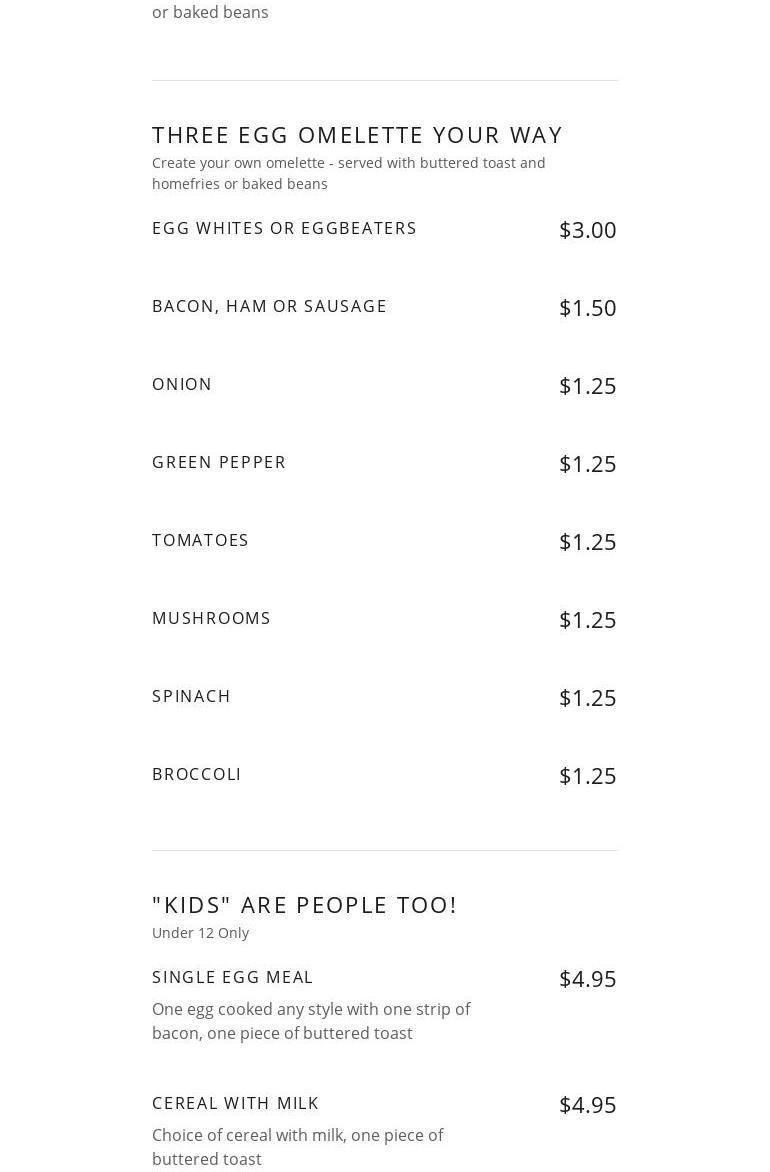This screenshot has height=1172, width=770.
Task: Click the choice of cereal description text
Action: (297, 1147)
